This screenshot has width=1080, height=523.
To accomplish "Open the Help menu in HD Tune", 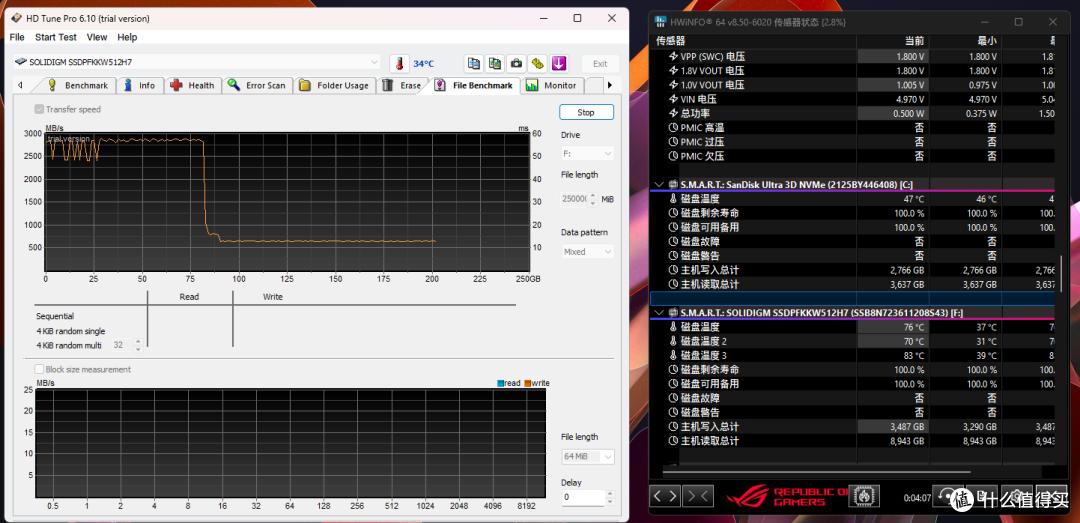I will click(x=127, y=37).
